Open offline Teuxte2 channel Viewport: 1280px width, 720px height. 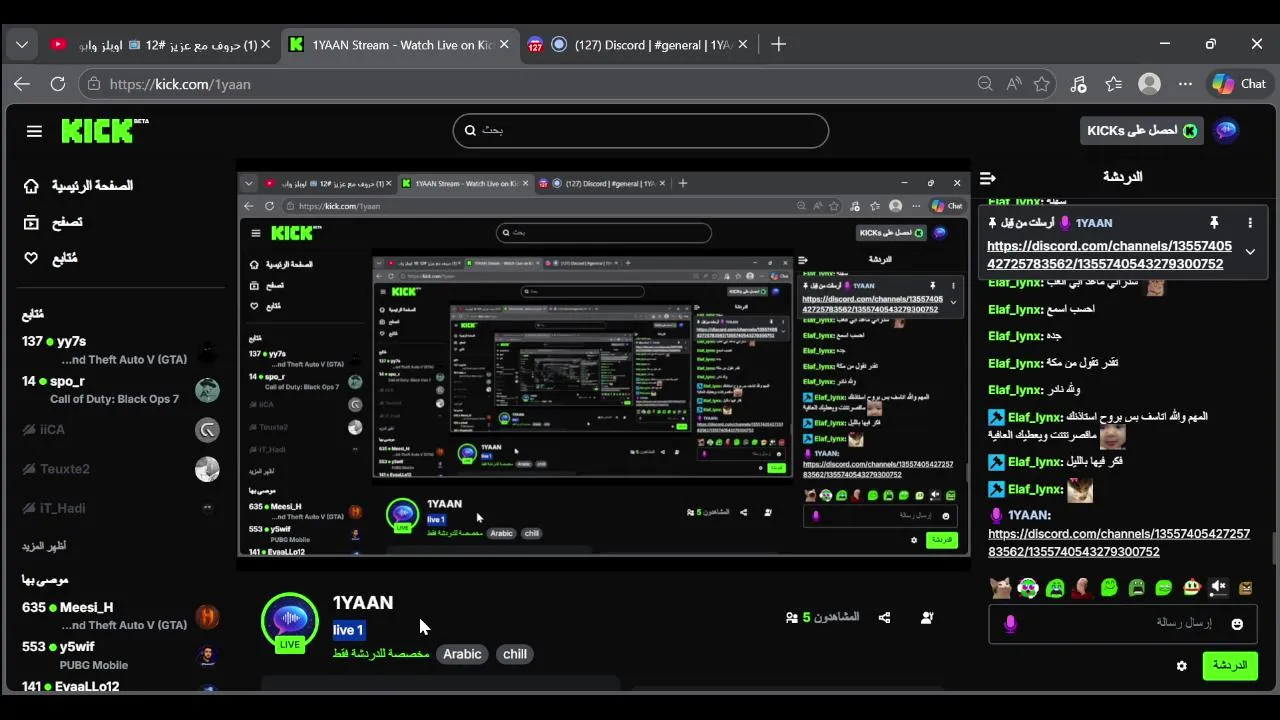[120, 469]
